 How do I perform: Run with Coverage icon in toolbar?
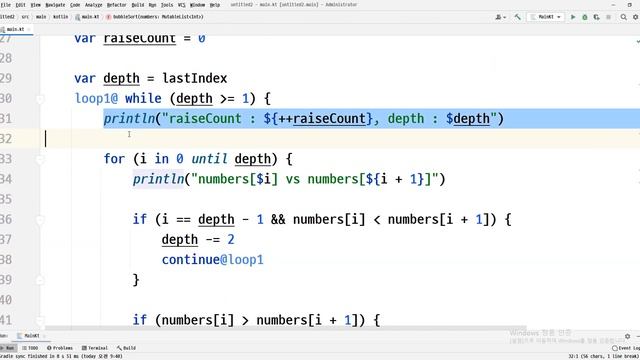click(x=596, y=17)
